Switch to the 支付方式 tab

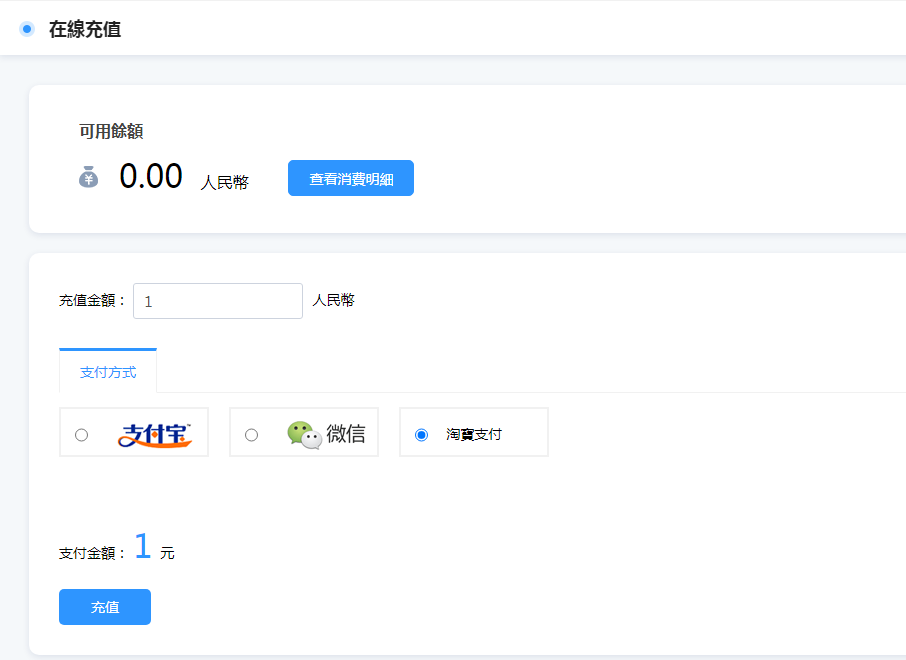click(108, 372)
